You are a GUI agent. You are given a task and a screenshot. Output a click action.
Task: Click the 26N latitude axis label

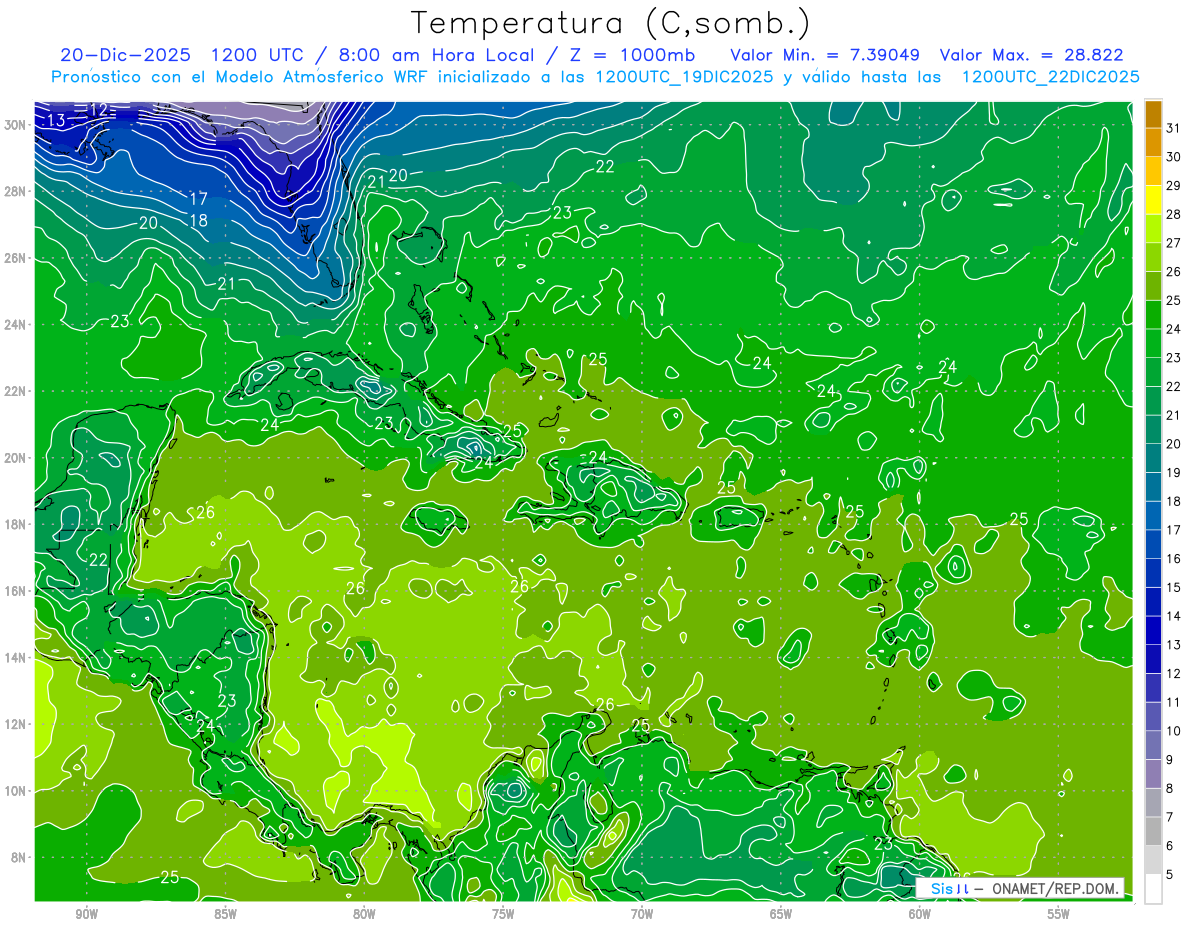click(14, 258)
